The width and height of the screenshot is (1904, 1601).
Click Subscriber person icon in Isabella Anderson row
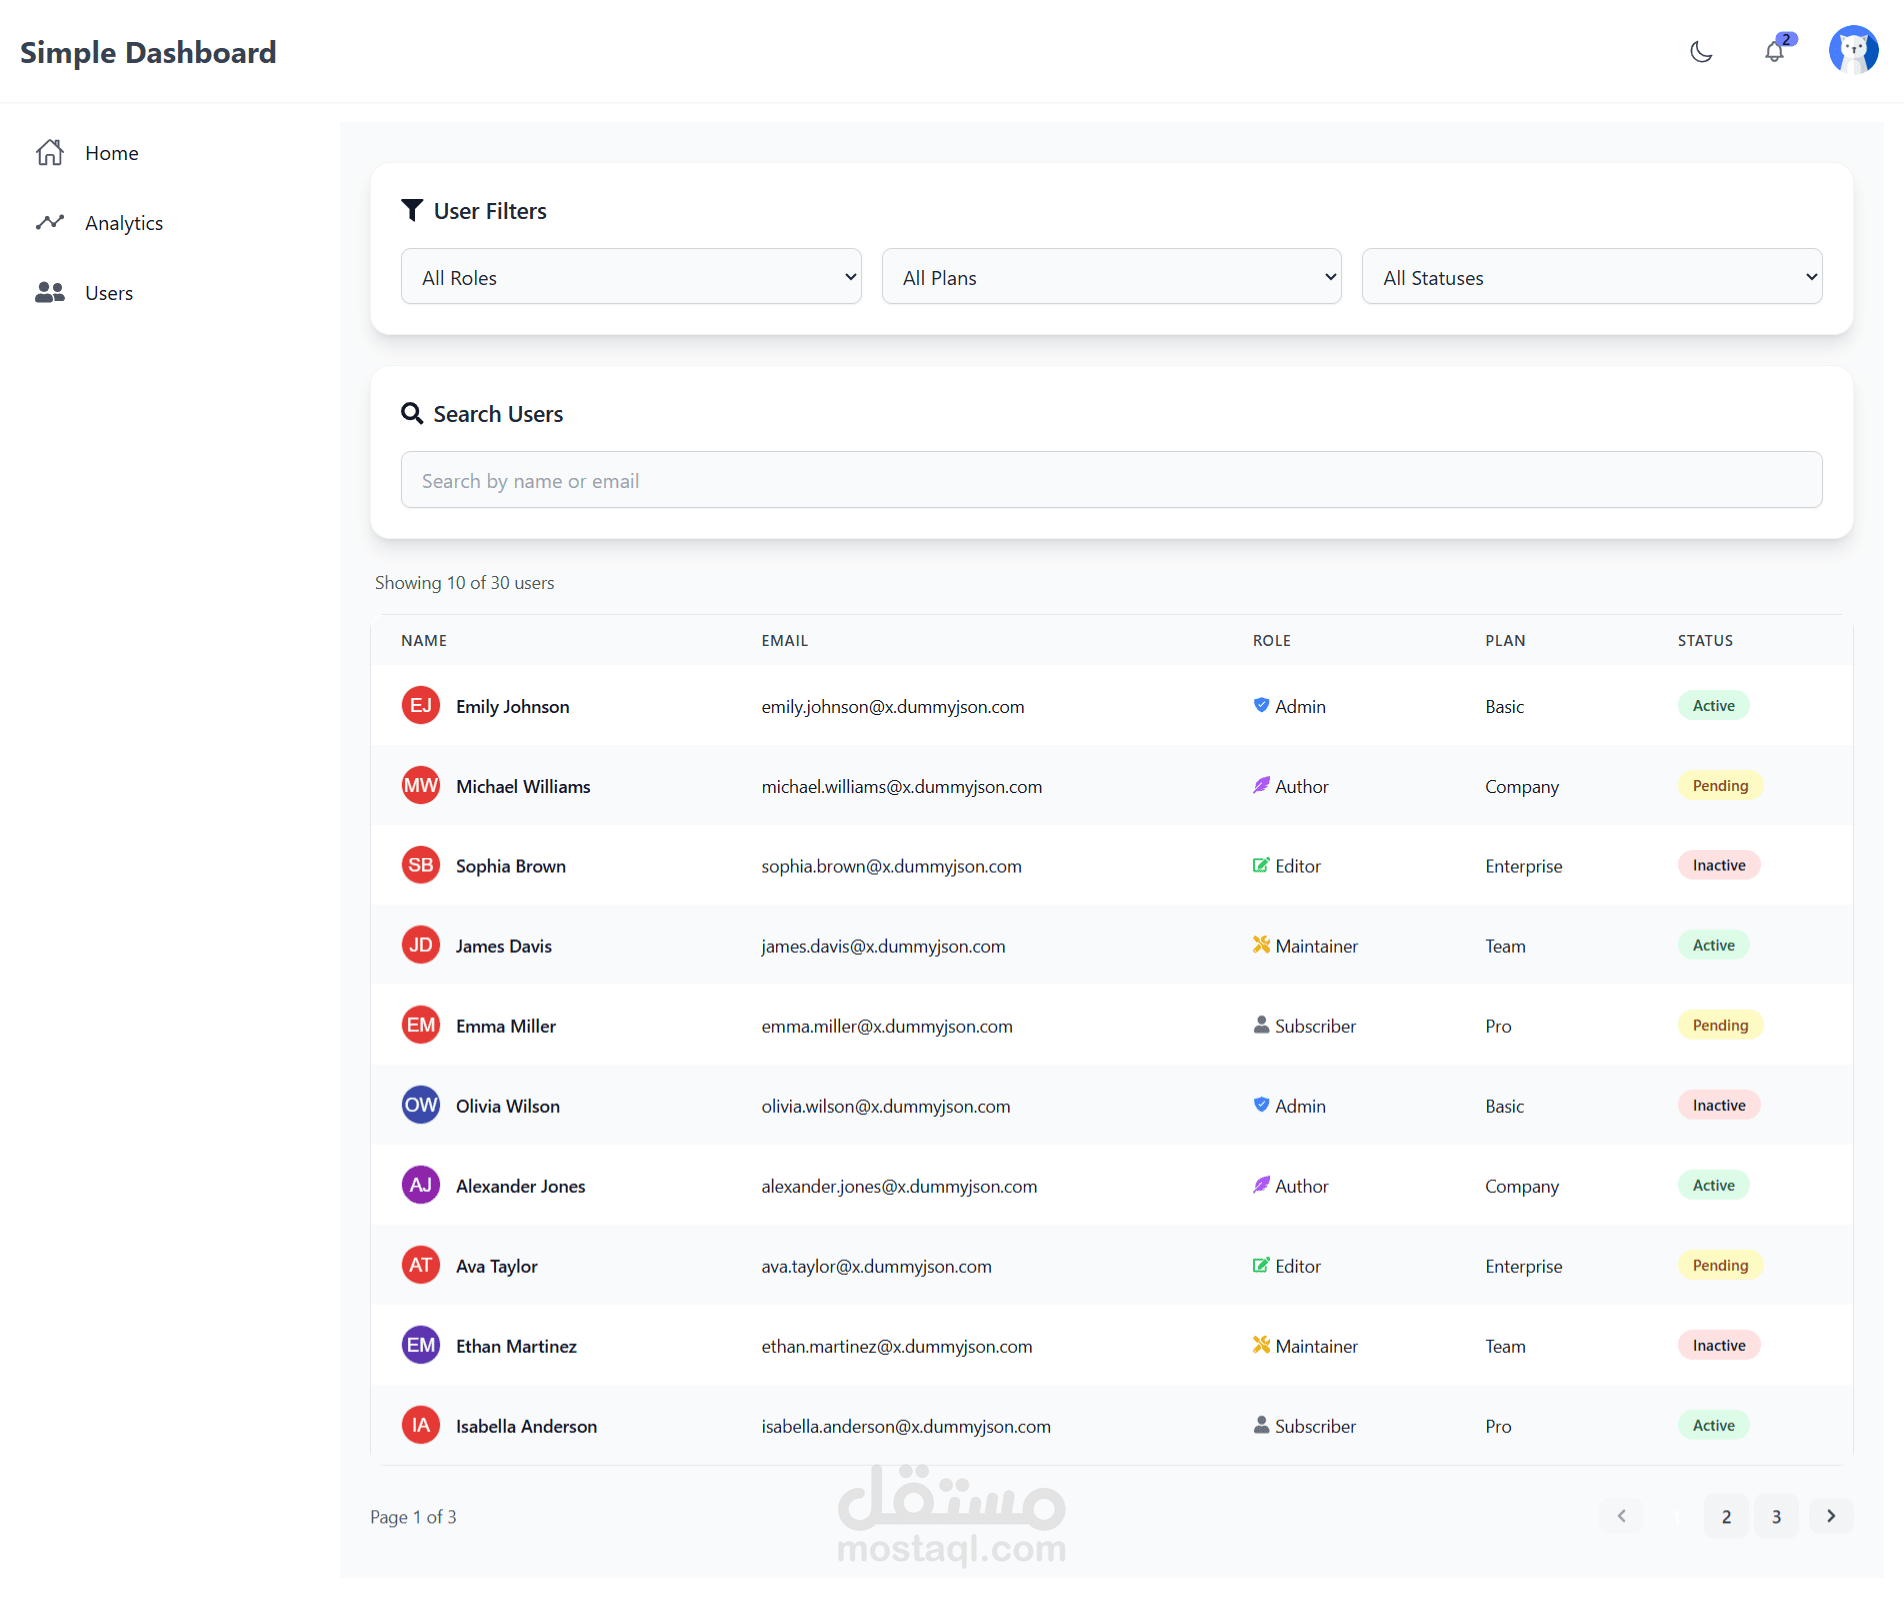[x=1261, y=1425]
